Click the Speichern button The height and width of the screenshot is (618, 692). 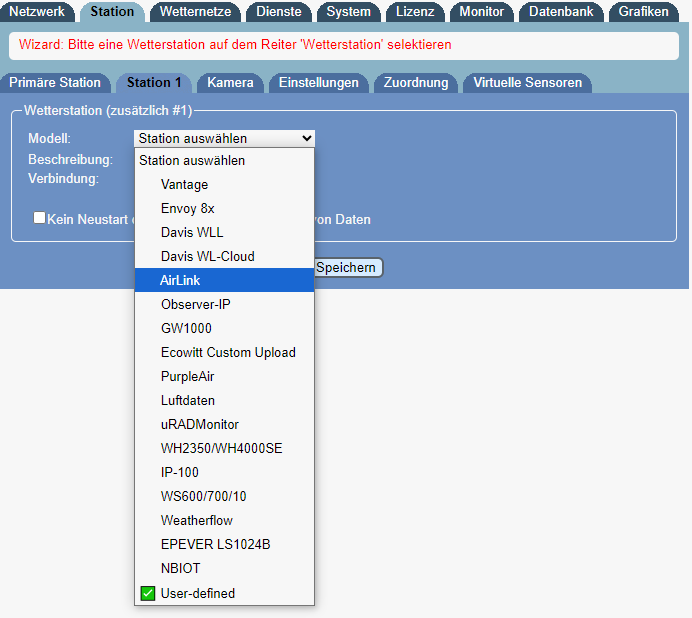[347, 268]
